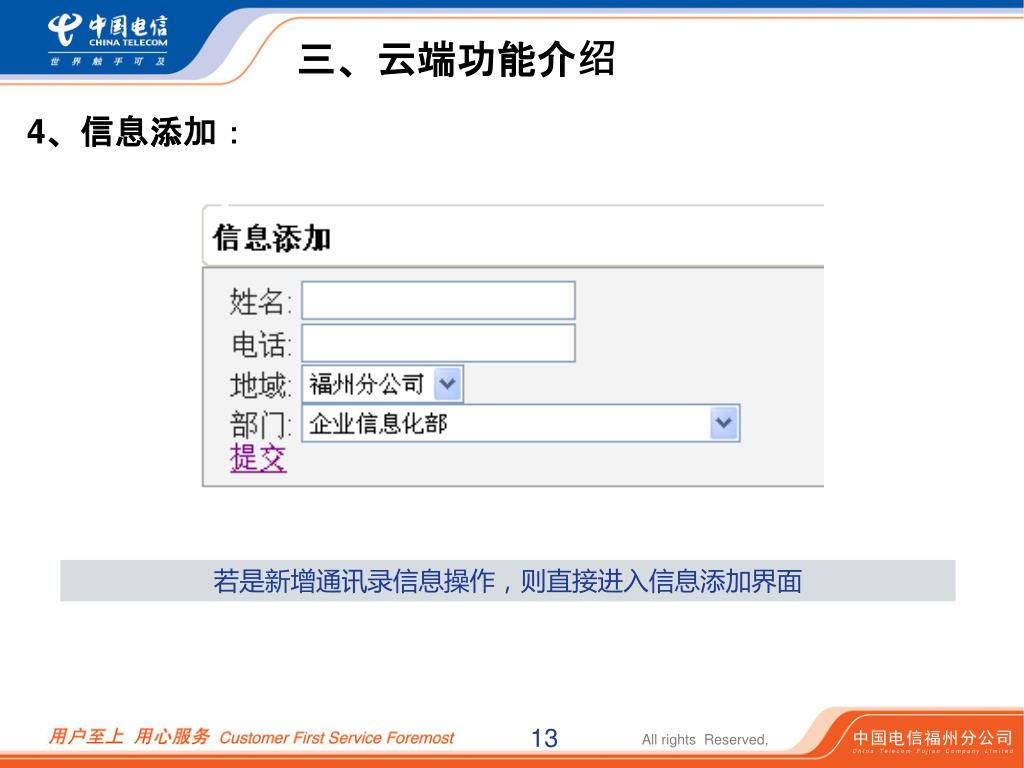Image resolution: width=1024 pixels, height=768 pixels.
Task: Click the 姓名 field label
Action: pos(260,302)
